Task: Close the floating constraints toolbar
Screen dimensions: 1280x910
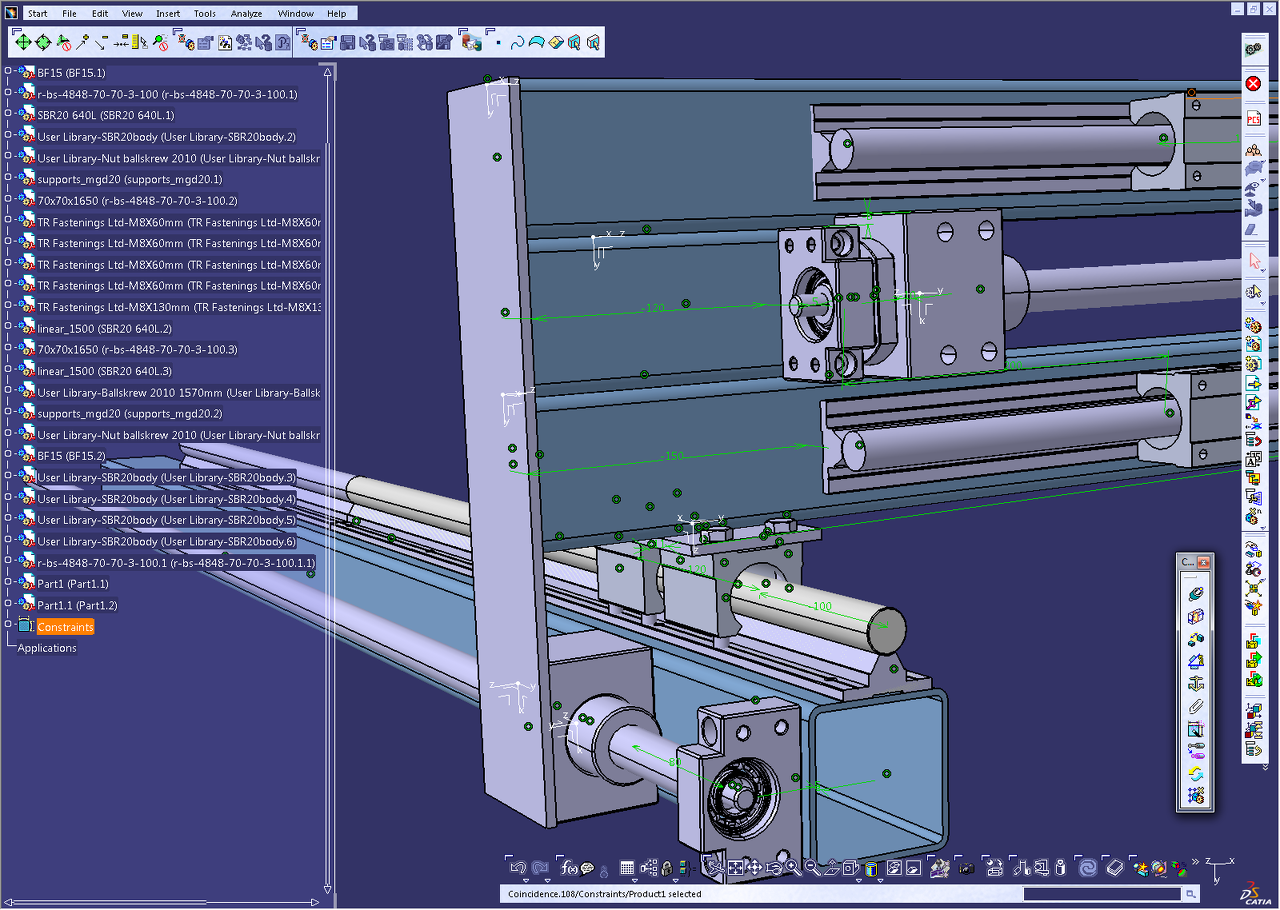Action: point(1203,563)
